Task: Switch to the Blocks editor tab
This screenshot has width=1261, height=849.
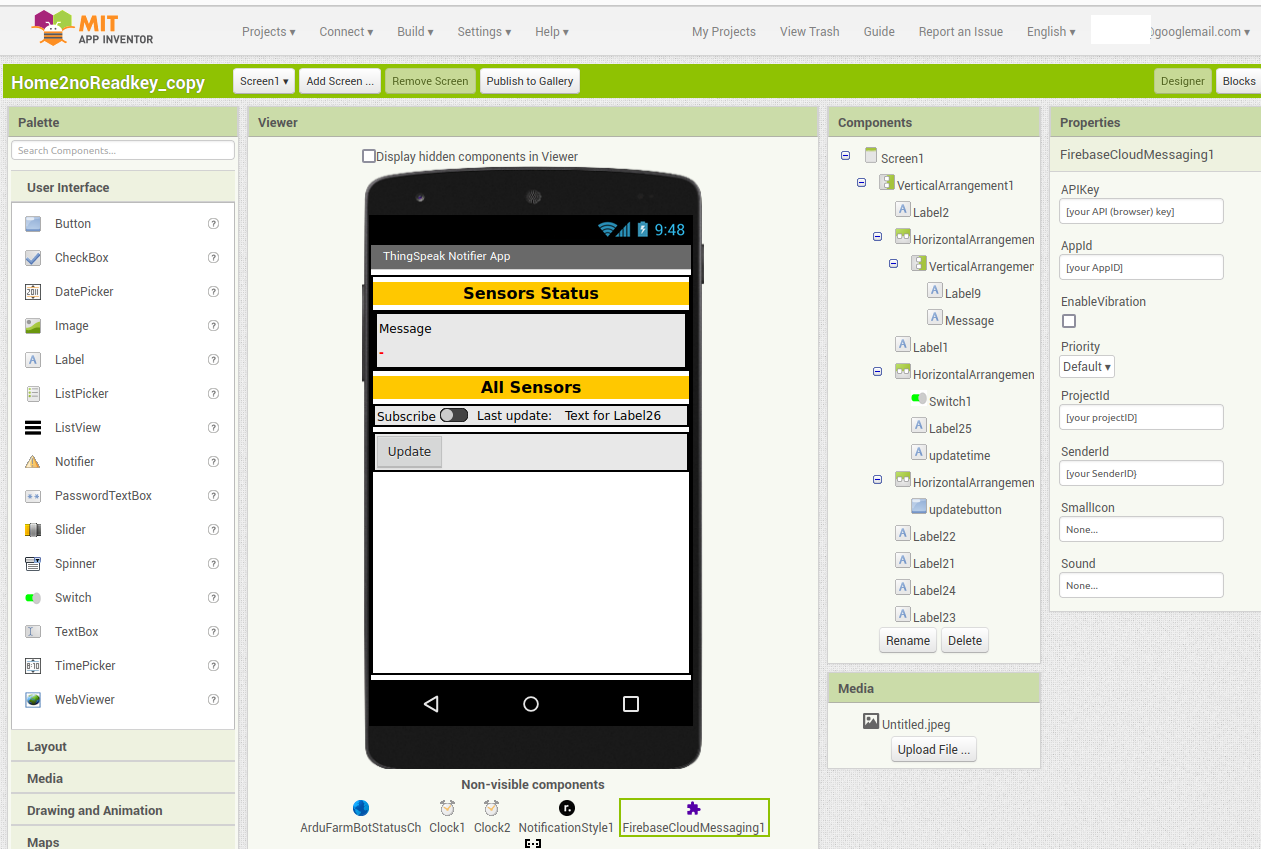Action: (1239, 81)
